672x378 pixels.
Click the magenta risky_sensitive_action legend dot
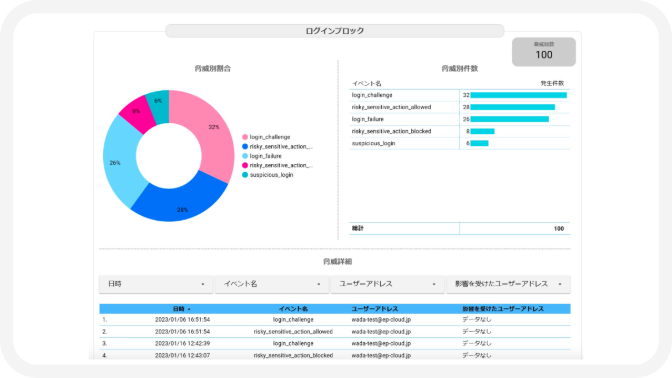245,165
